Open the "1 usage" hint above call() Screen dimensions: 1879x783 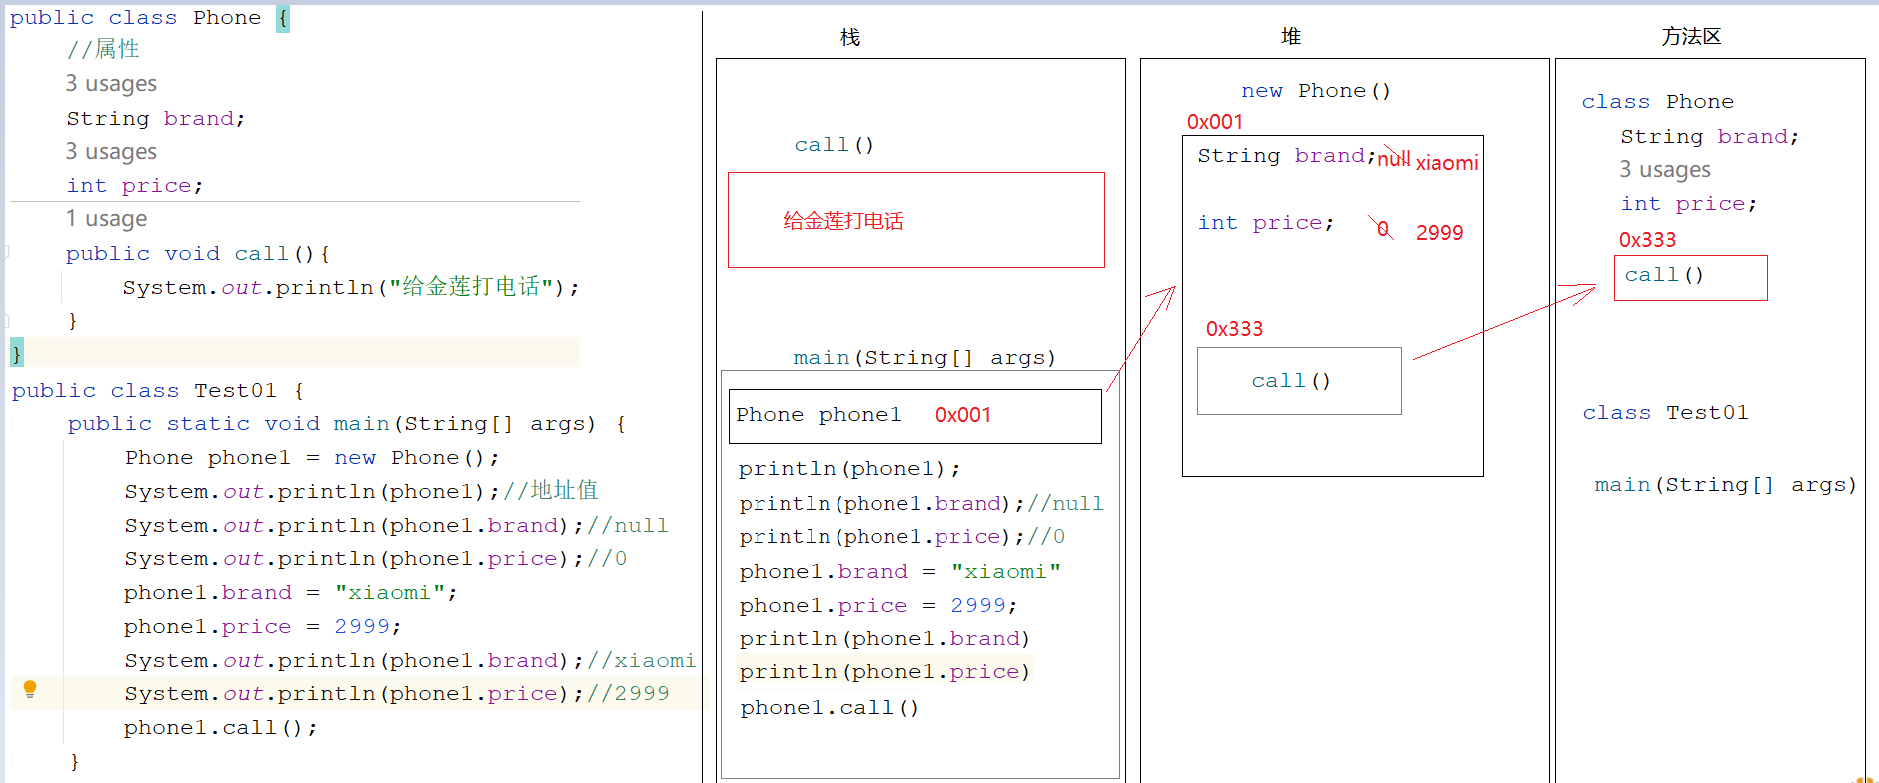click(x=106, y=219)
